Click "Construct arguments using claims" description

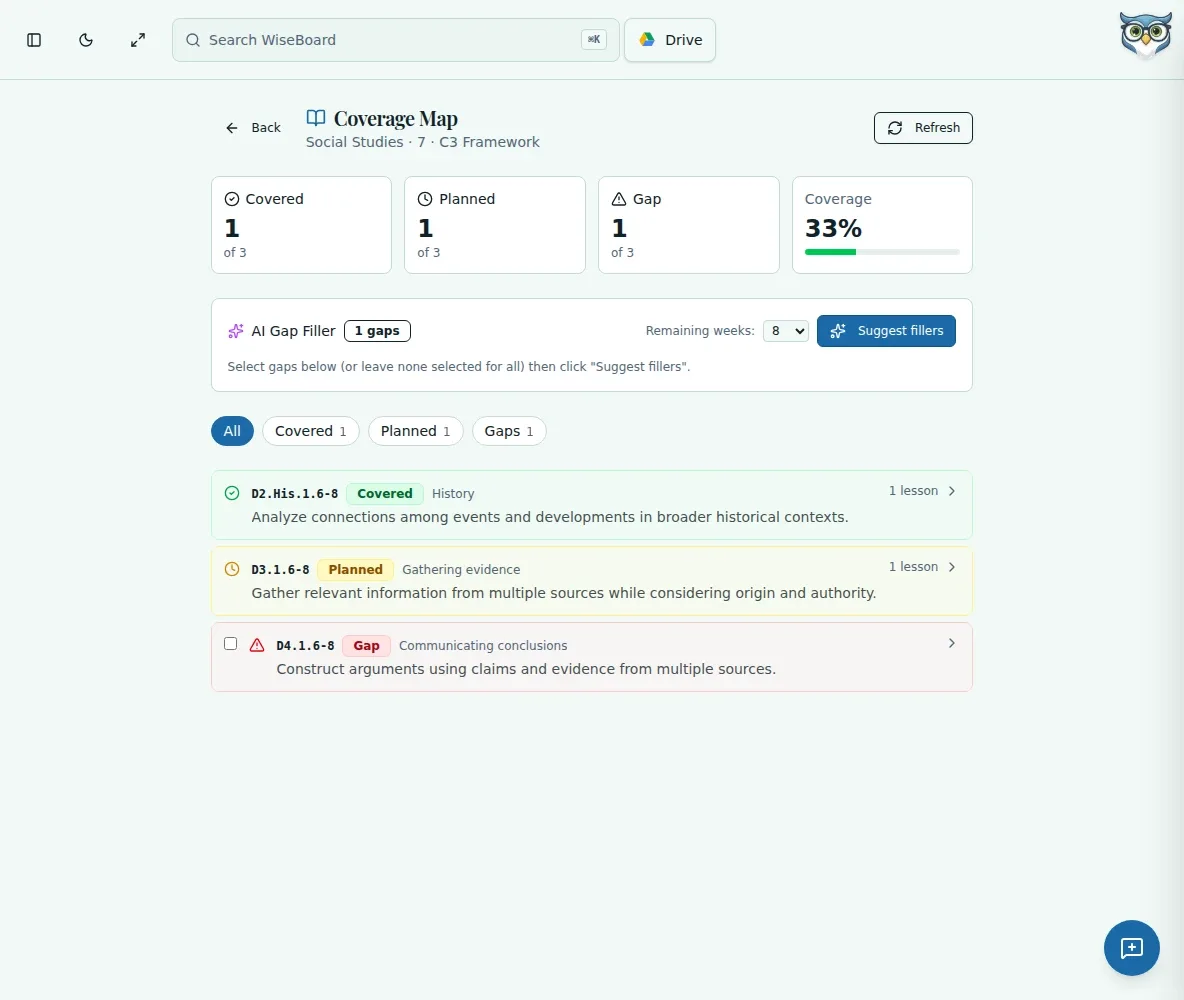526,669
